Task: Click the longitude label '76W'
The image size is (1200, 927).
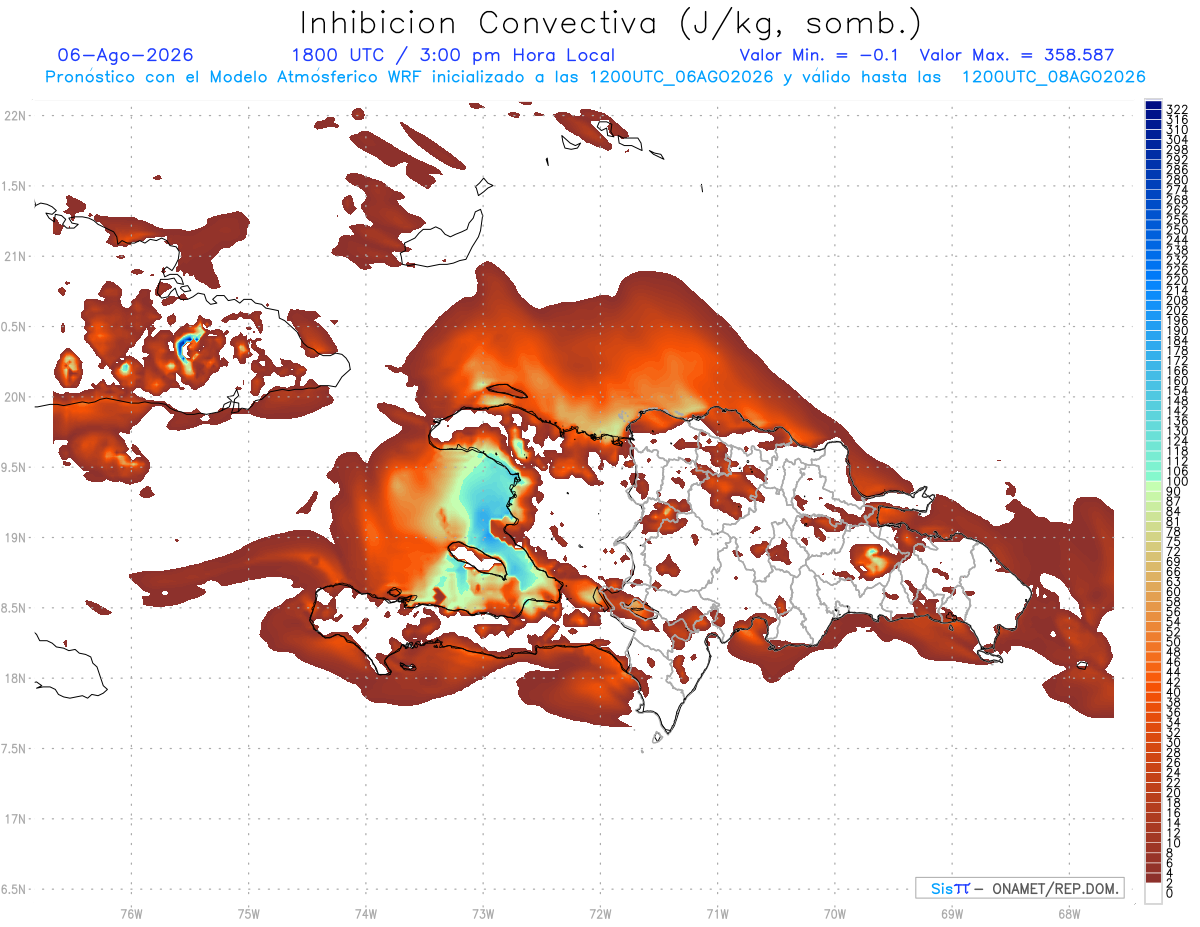Action: click(x=131, y=912)
